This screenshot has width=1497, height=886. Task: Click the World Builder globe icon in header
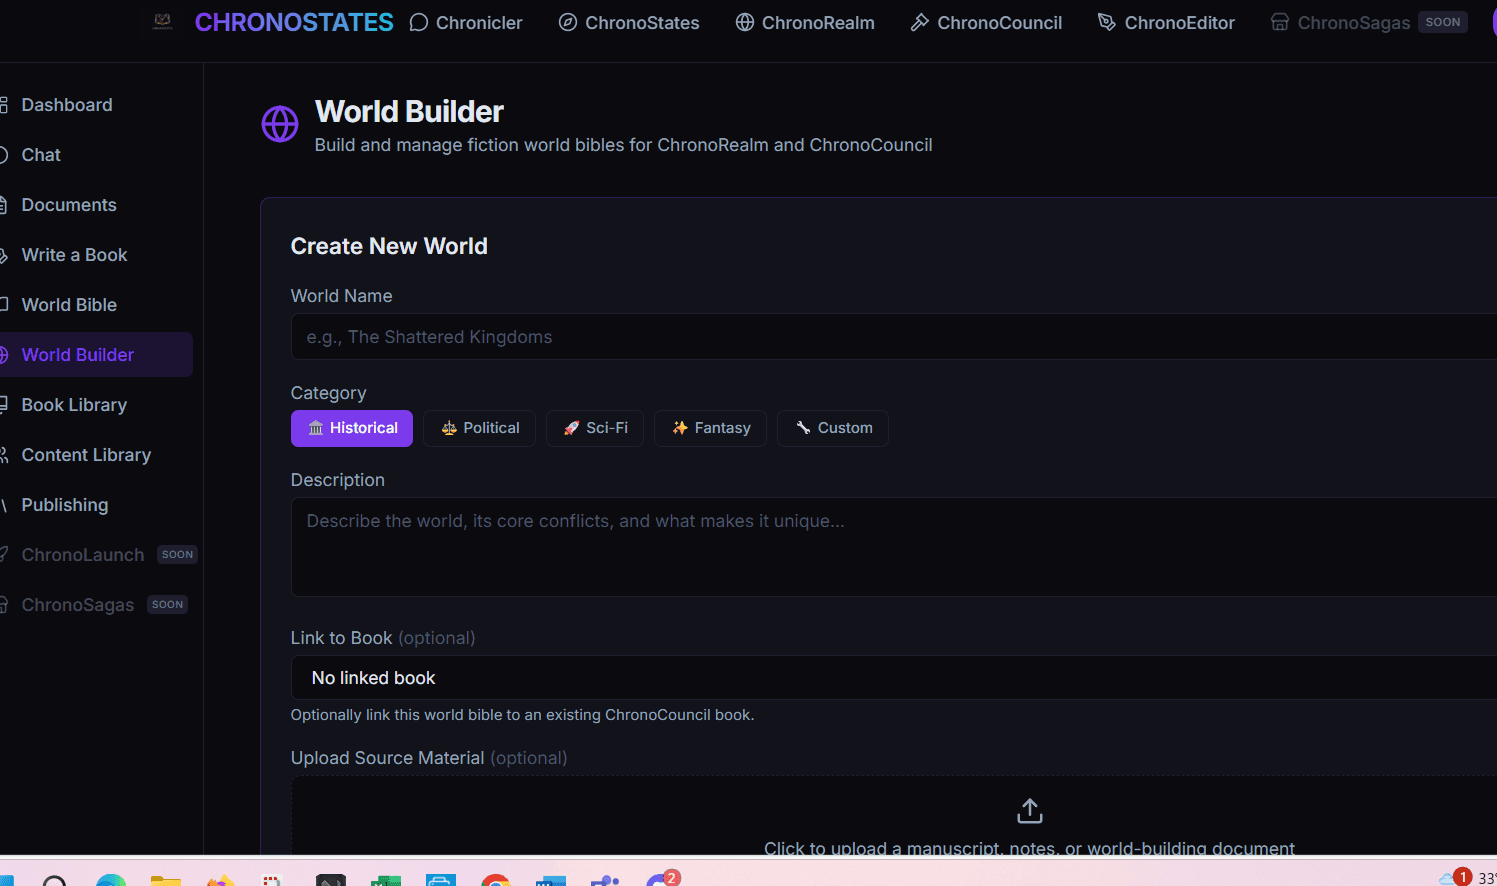tap(280, 125)
